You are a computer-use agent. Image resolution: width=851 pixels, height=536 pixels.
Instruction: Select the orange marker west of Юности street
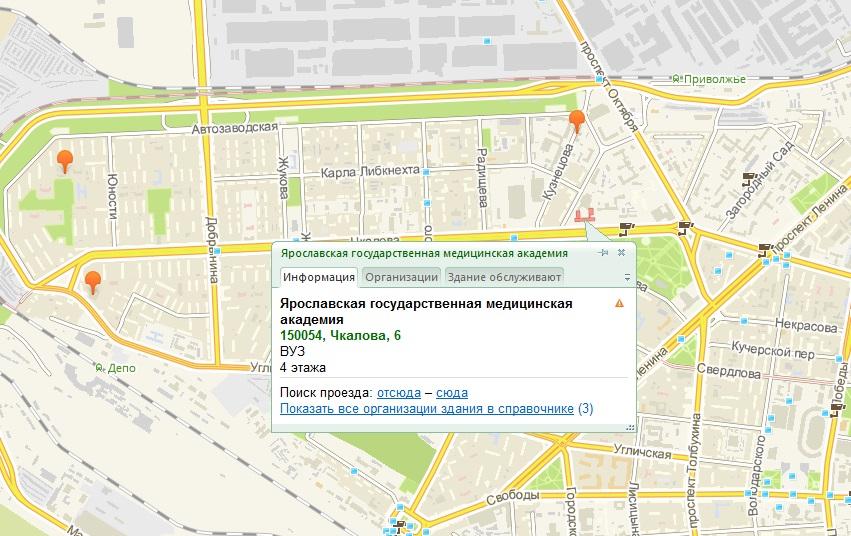[x=65, y=162]
